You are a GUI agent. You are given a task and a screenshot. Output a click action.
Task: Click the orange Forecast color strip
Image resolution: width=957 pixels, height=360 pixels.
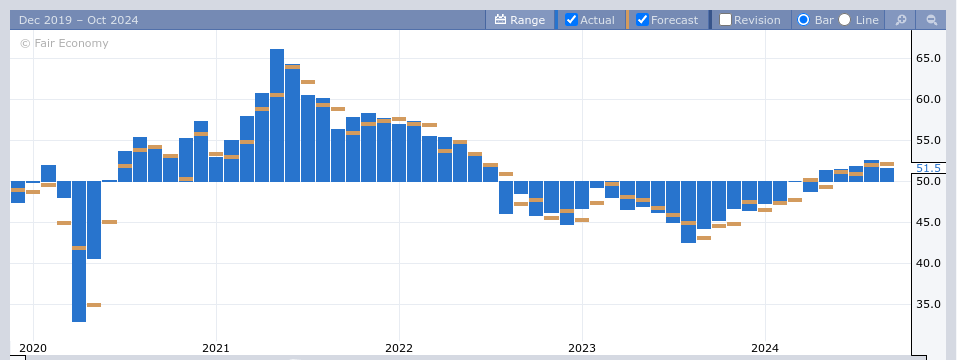[x=627, y=20]
